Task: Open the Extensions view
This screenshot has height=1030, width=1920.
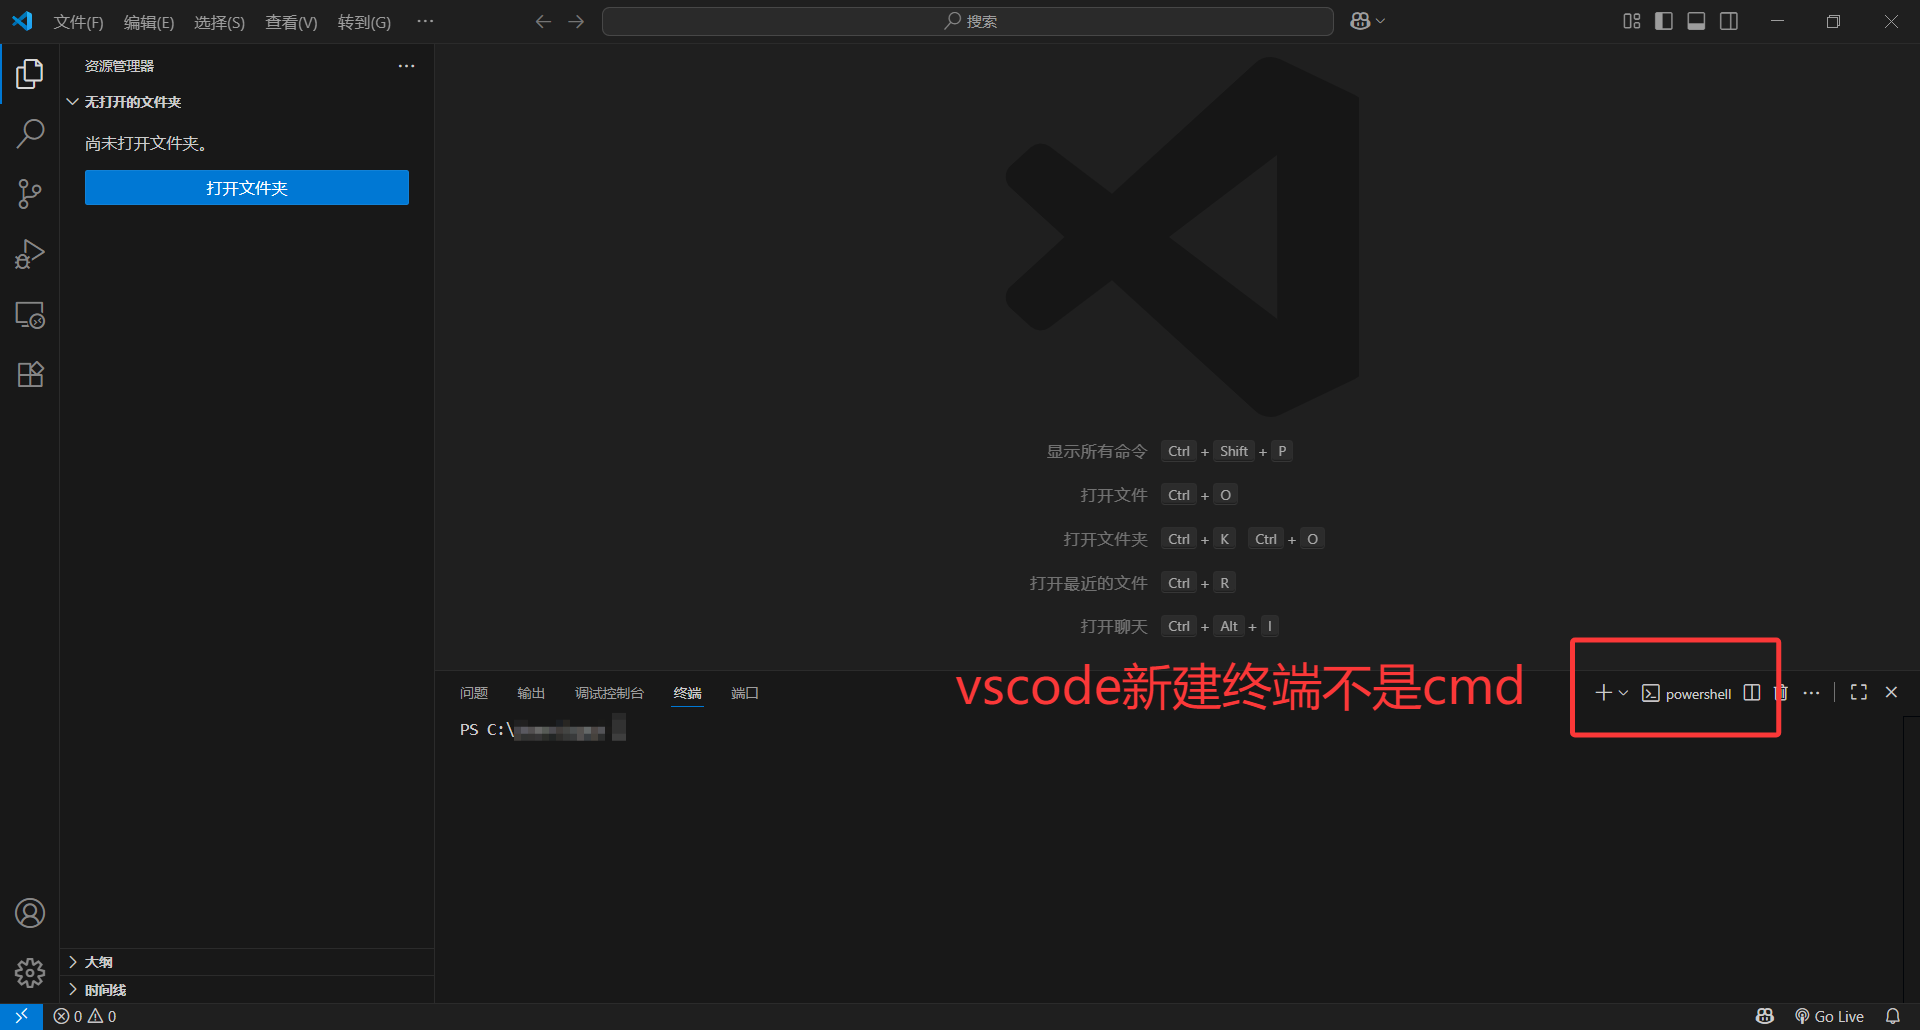Action: coord(30,375)
